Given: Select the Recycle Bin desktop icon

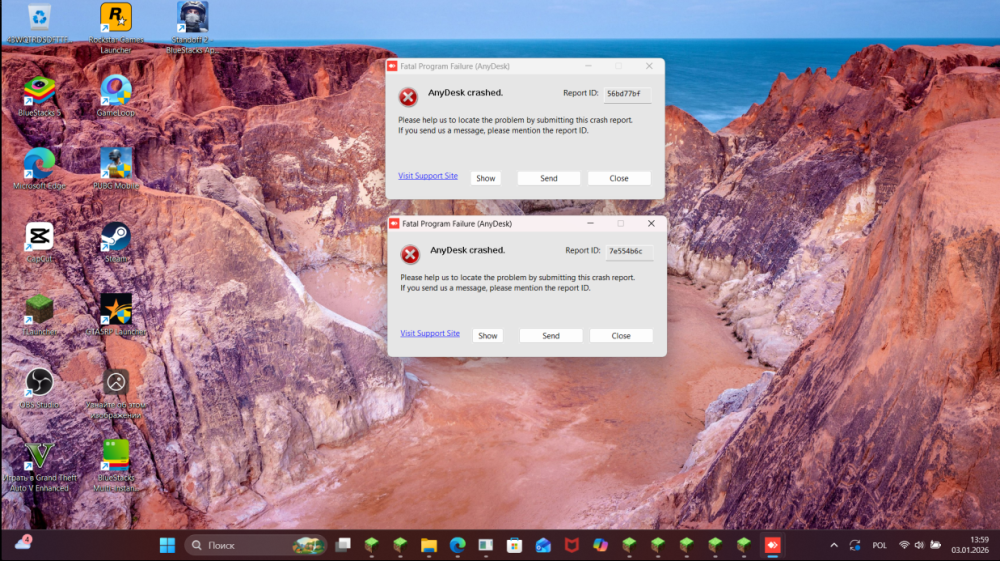Looking at the screenshot, I should pyautogui.click(x=39, y=24).
